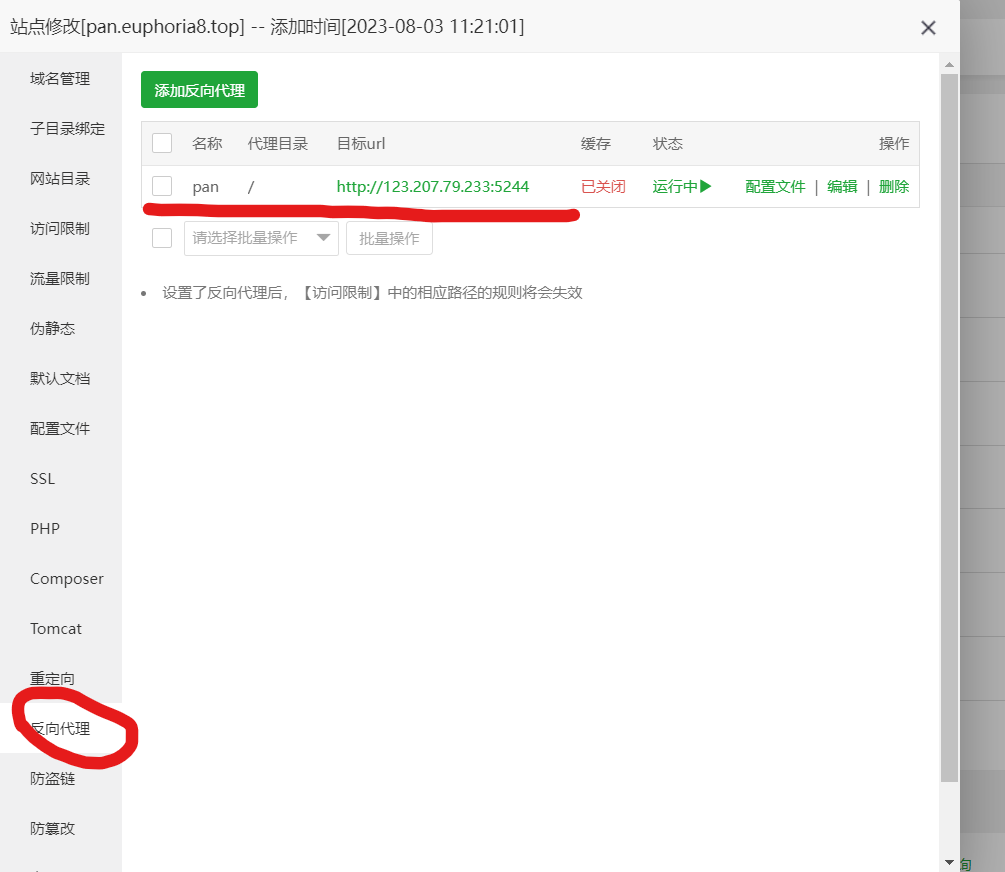Tick the batch operation checkbox below table

pyautogui.click(x=162, y=238)
